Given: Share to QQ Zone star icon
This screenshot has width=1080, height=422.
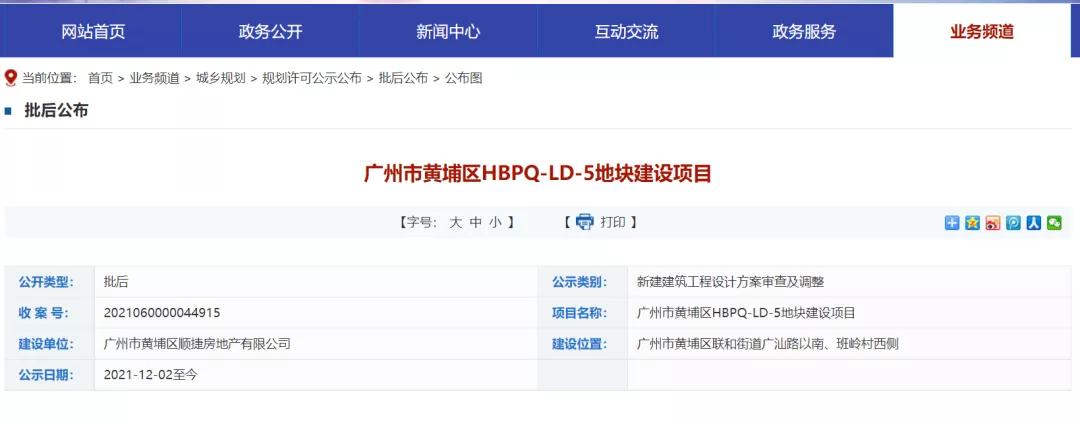Looking at the screenshot, I should click(973, 222).
